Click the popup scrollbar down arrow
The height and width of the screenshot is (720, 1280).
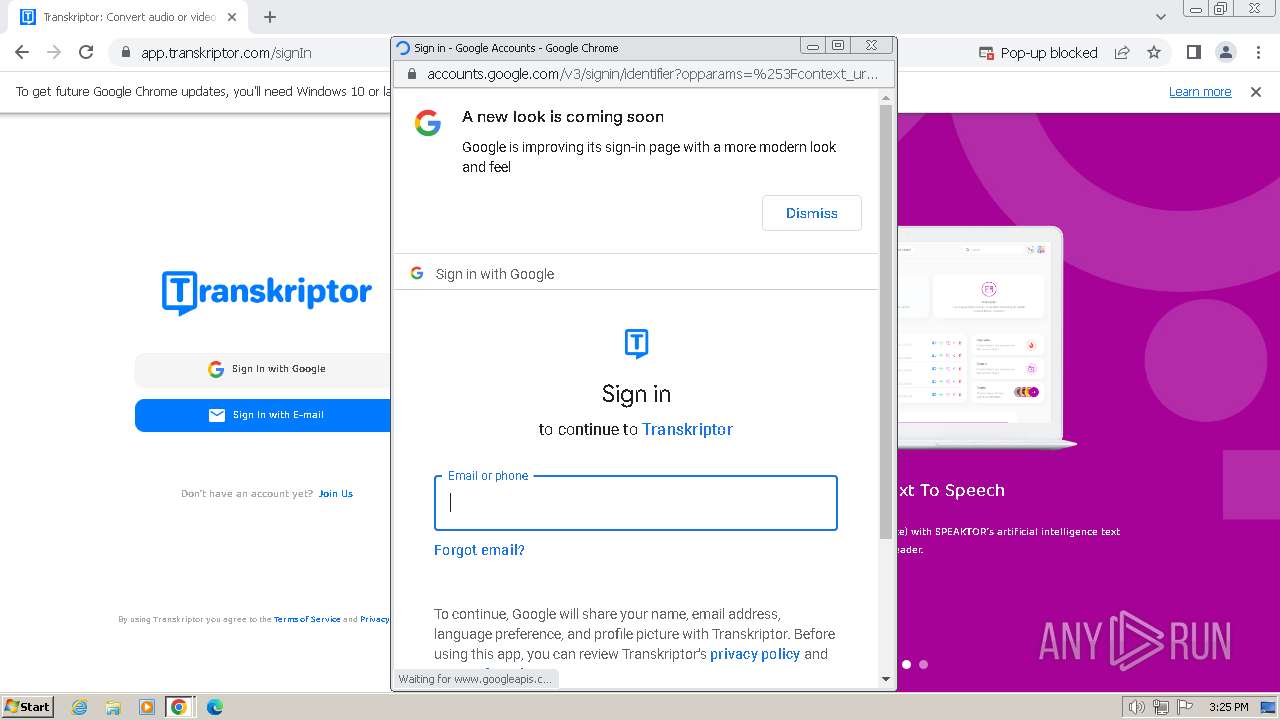tap(886, 679)
